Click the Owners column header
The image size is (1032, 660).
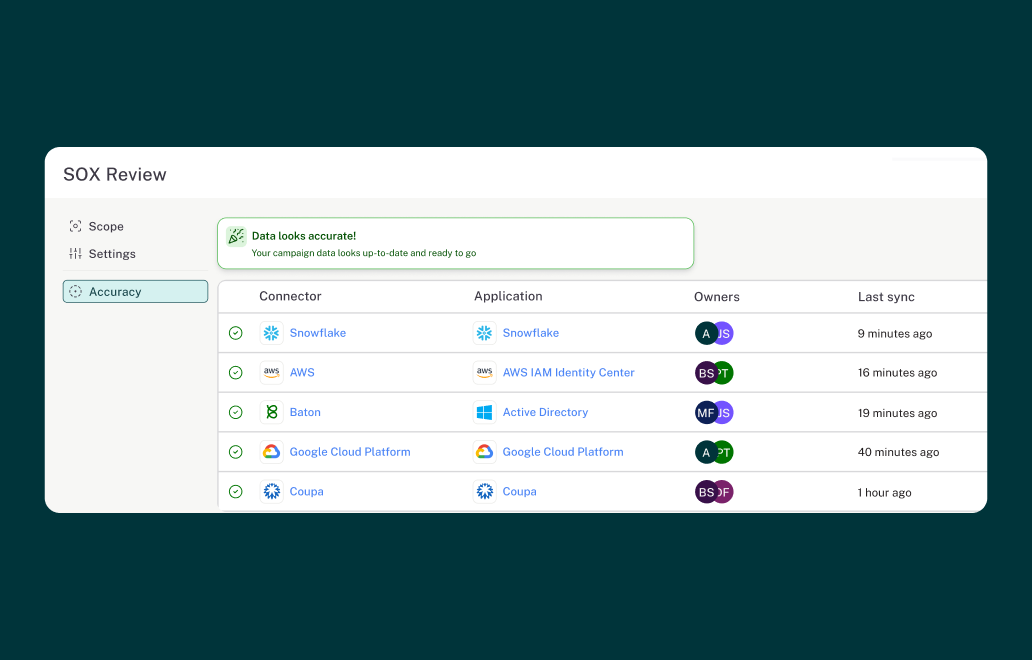point(717,297)
